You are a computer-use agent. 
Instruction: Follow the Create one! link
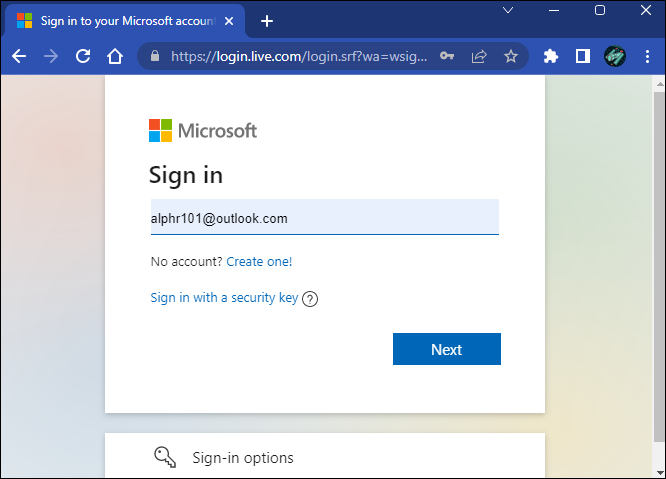259,262
